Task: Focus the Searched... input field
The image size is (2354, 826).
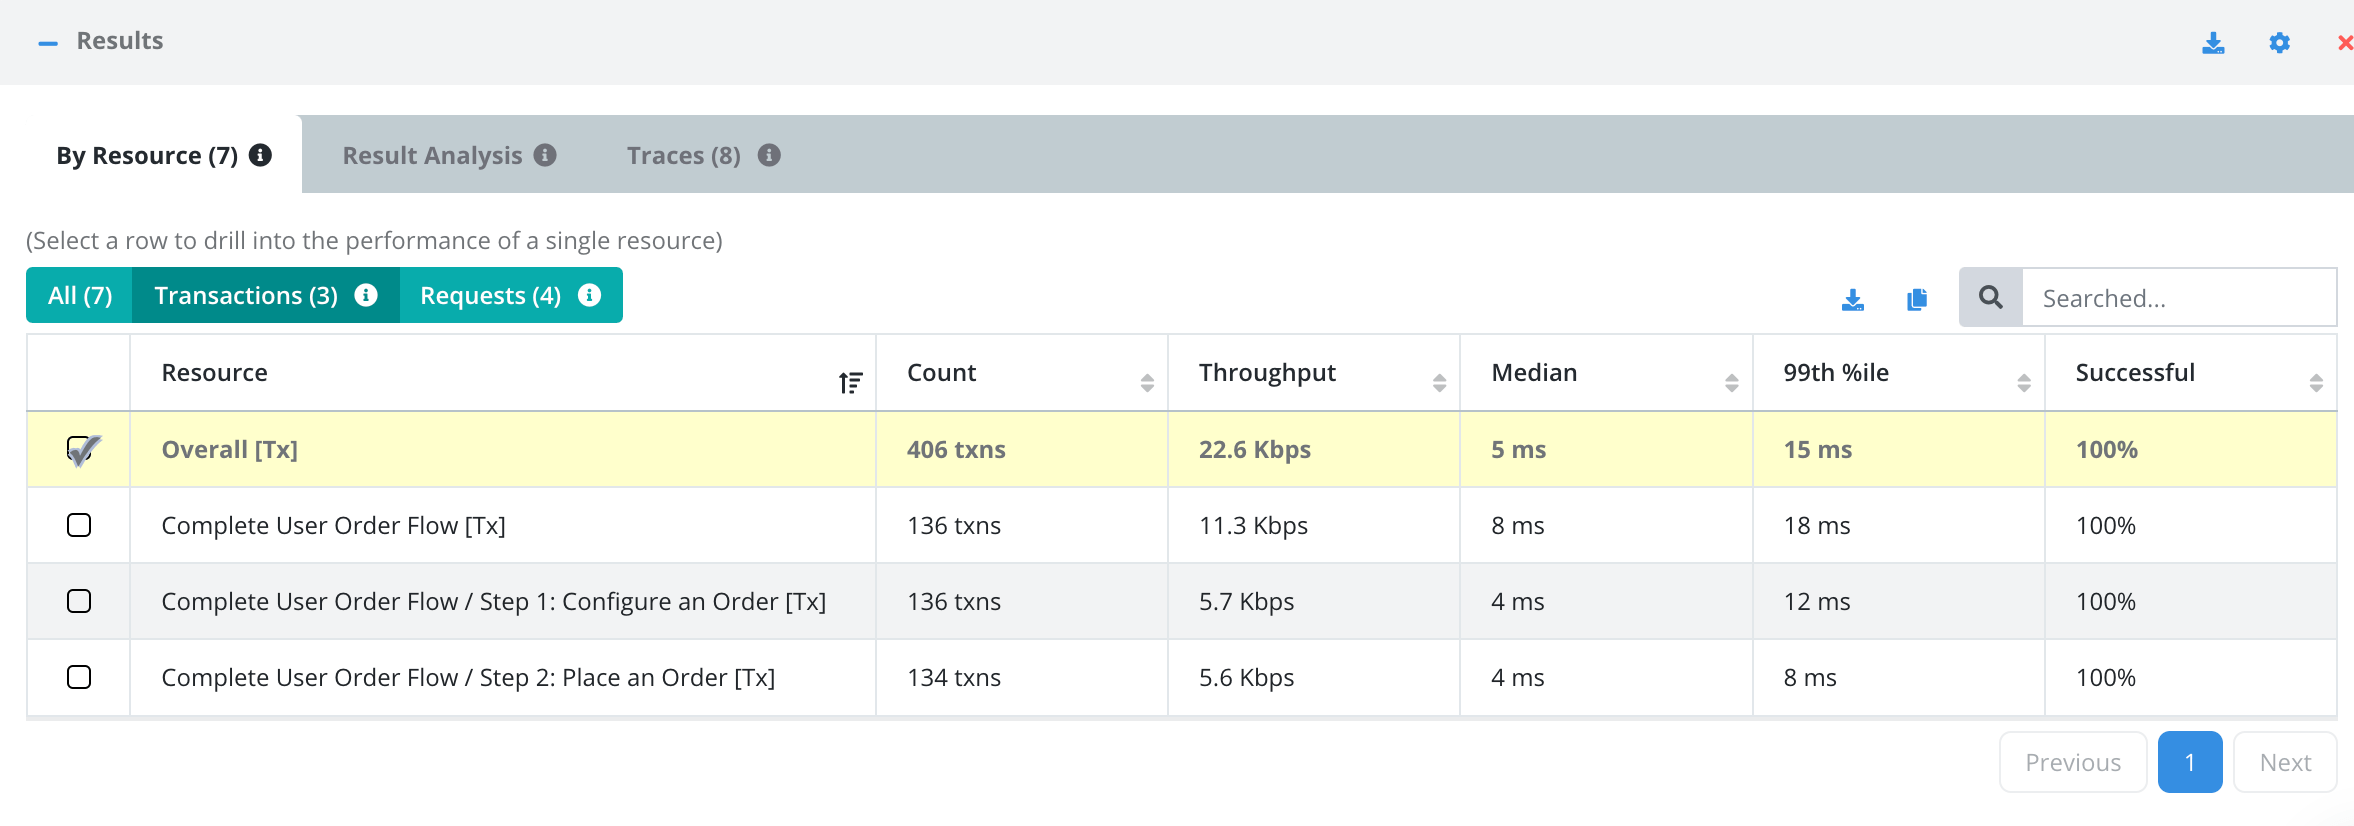Action: coord(2180,297)
